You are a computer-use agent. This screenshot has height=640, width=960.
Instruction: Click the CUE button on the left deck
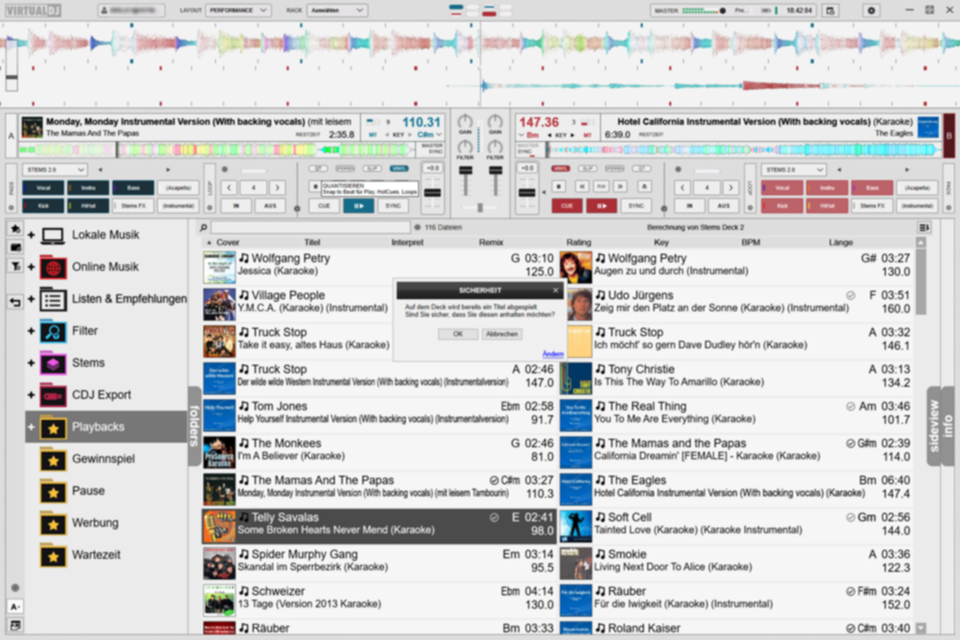324,206
